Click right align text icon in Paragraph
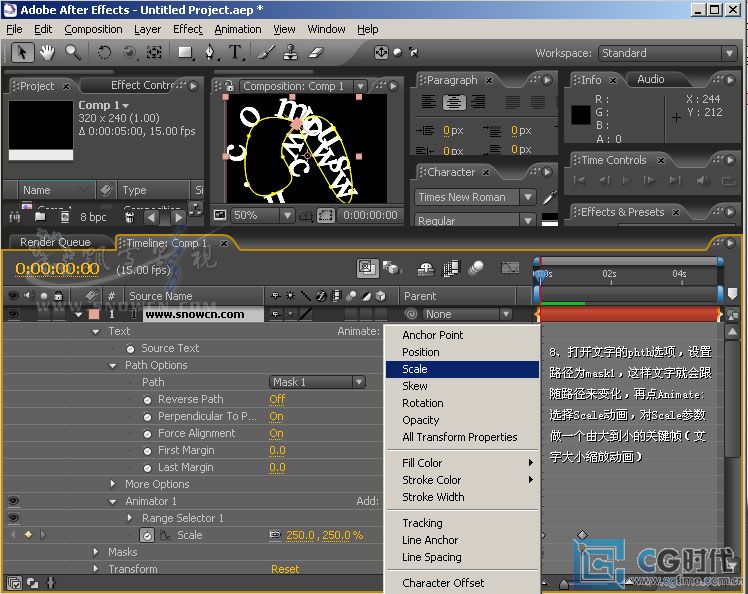The height and width of the screenshot is (594, 748). [x=478, y=102]
